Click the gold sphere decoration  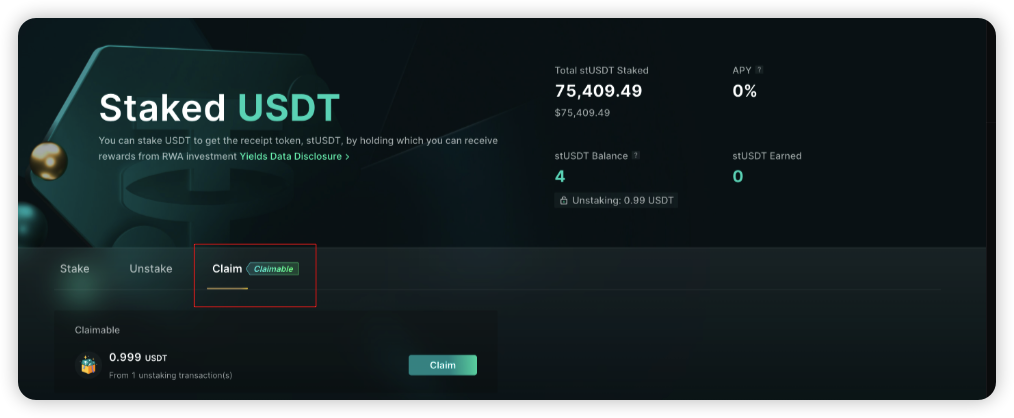tap(49, 161)
